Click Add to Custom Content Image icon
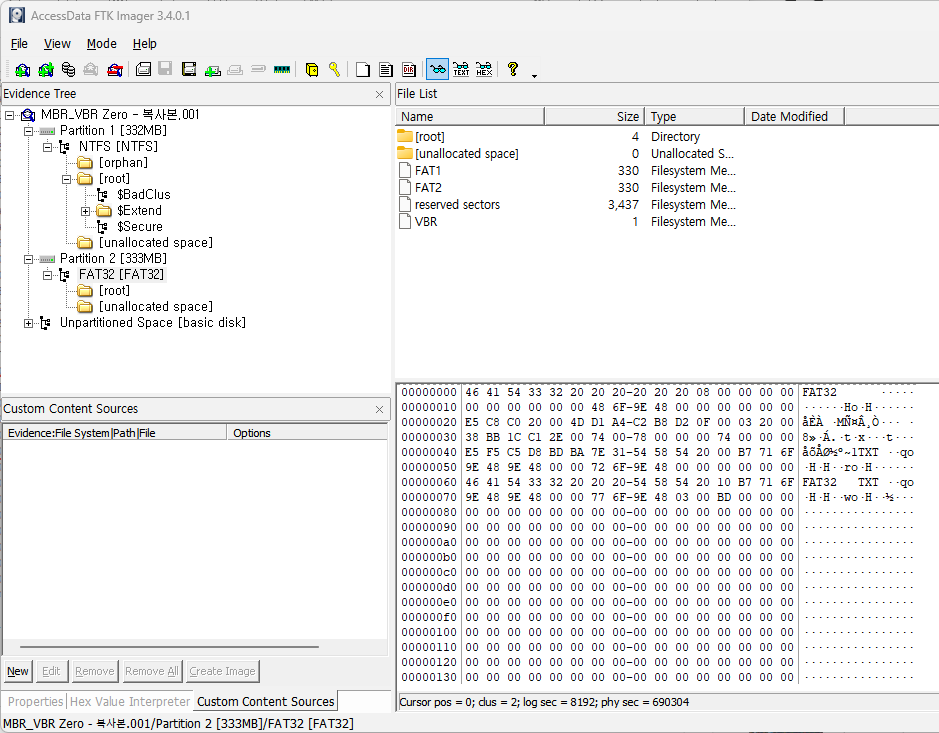 click(212, 69)
